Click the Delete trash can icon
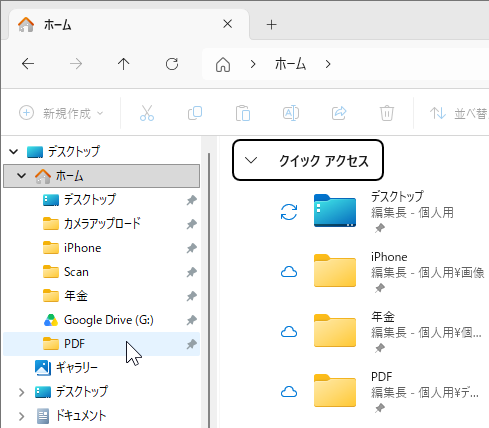Screen dimensions: 489x428 [387, 113]
